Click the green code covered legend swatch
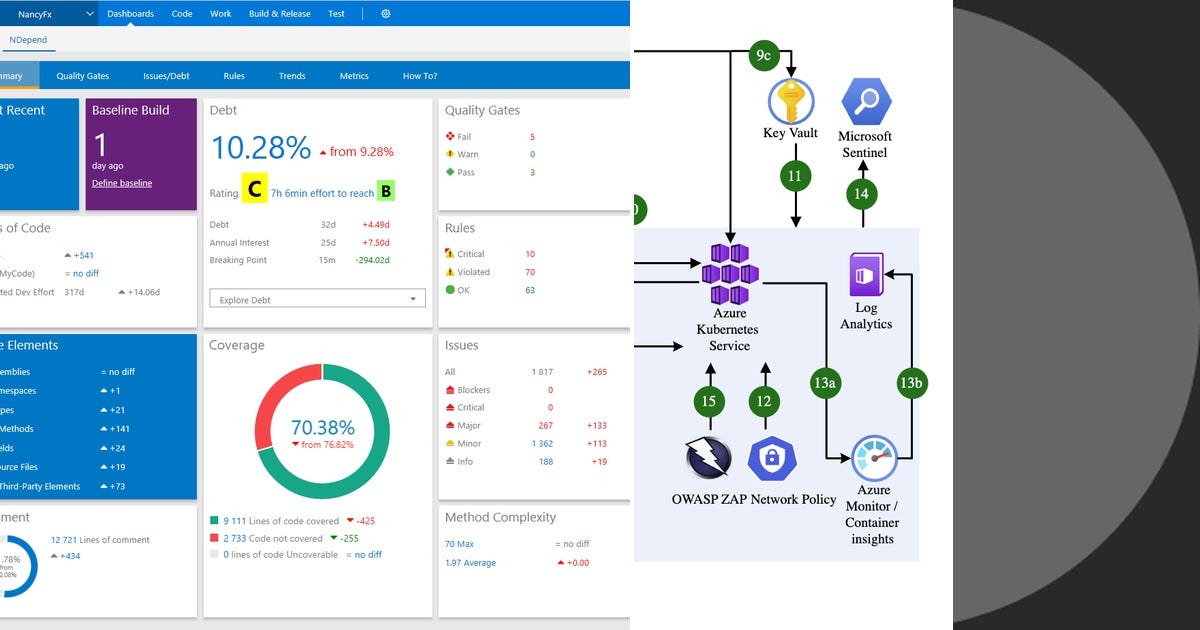Image resolution: width=1200 pixels, height=630 pixels. tap(212, 519)
